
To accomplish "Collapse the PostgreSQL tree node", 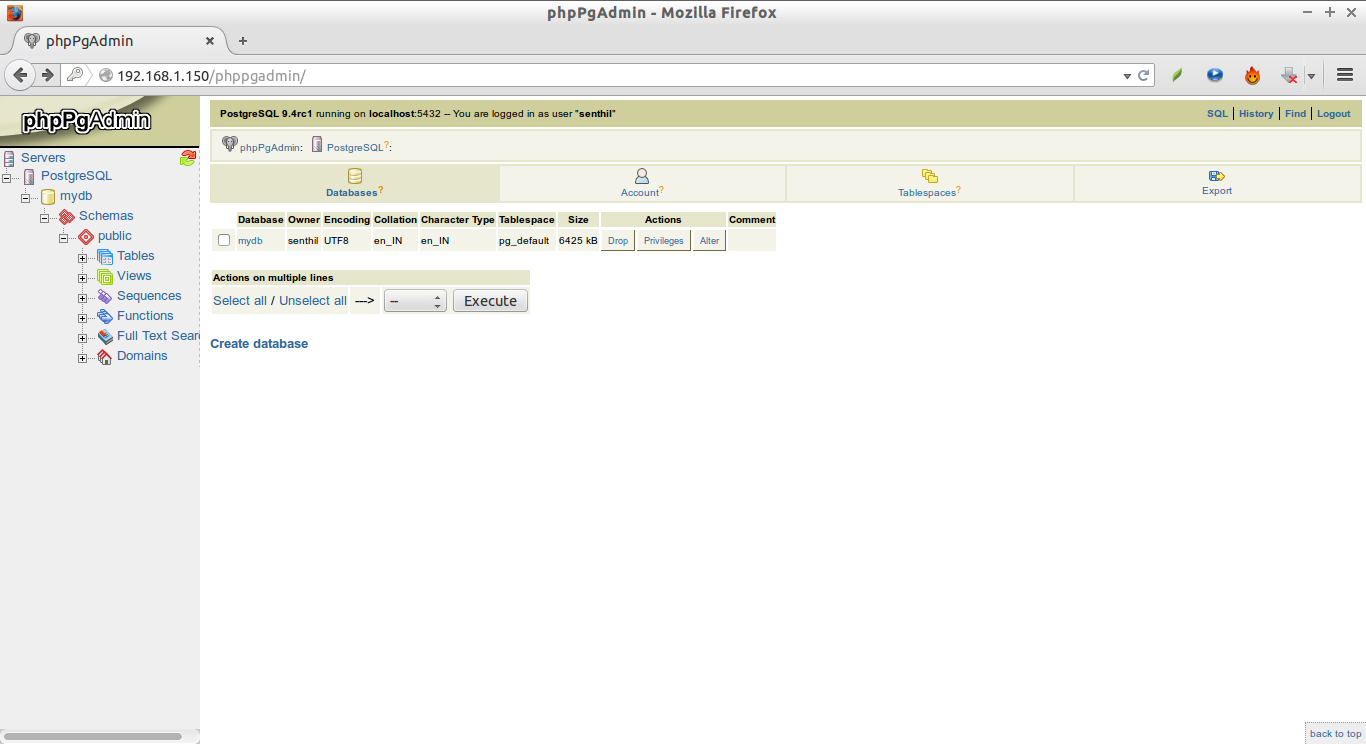I will tap(7, 177).
